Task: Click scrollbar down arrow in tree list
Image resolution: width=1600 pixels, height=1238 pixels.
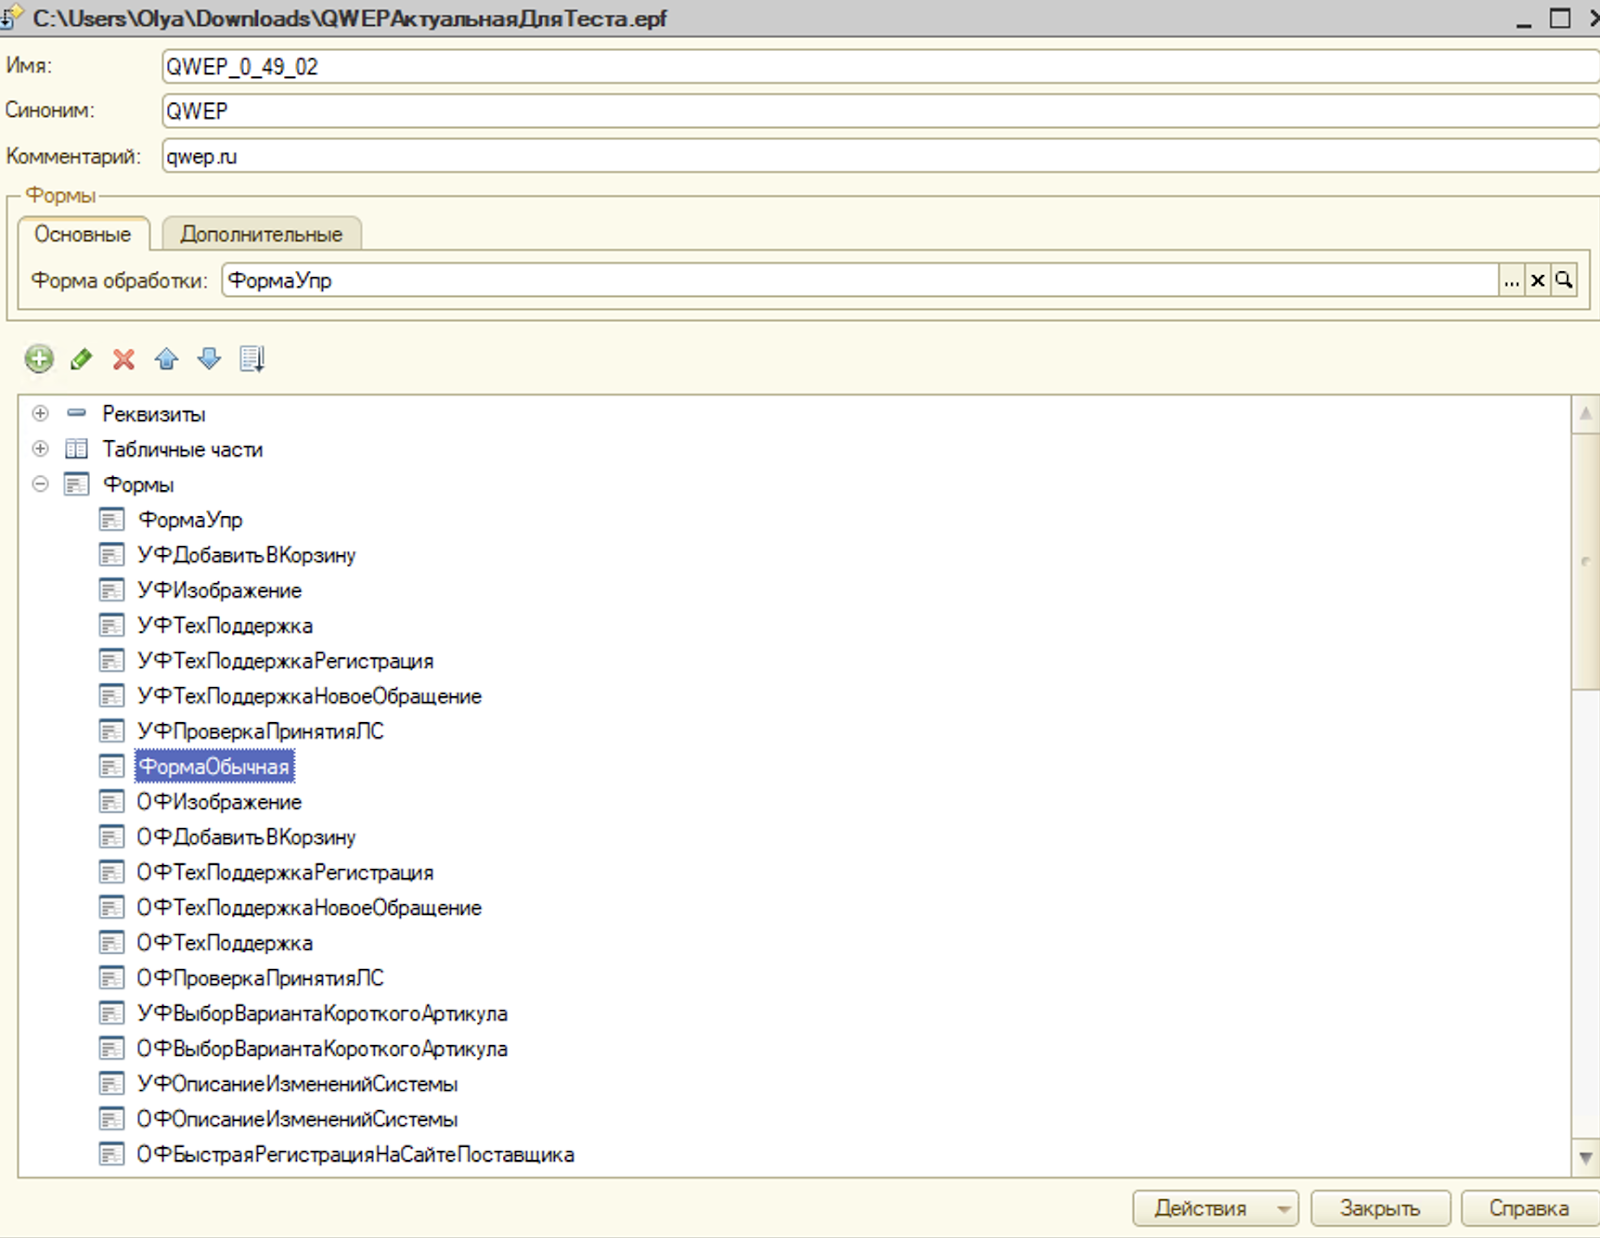Action: pos(1585,1158)
